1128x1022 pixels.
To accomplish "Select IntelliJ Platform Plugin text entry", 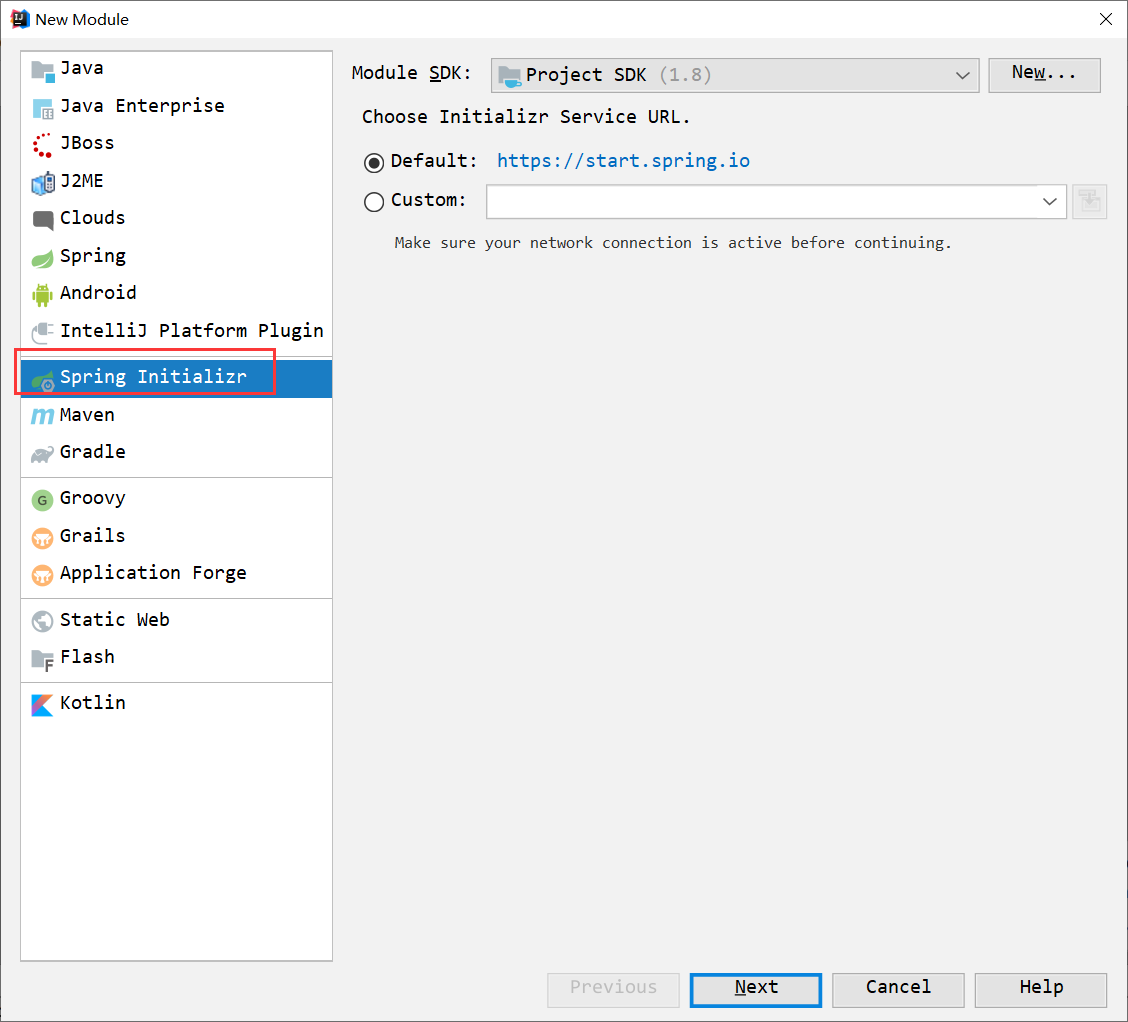I will (x=191, y=331).
